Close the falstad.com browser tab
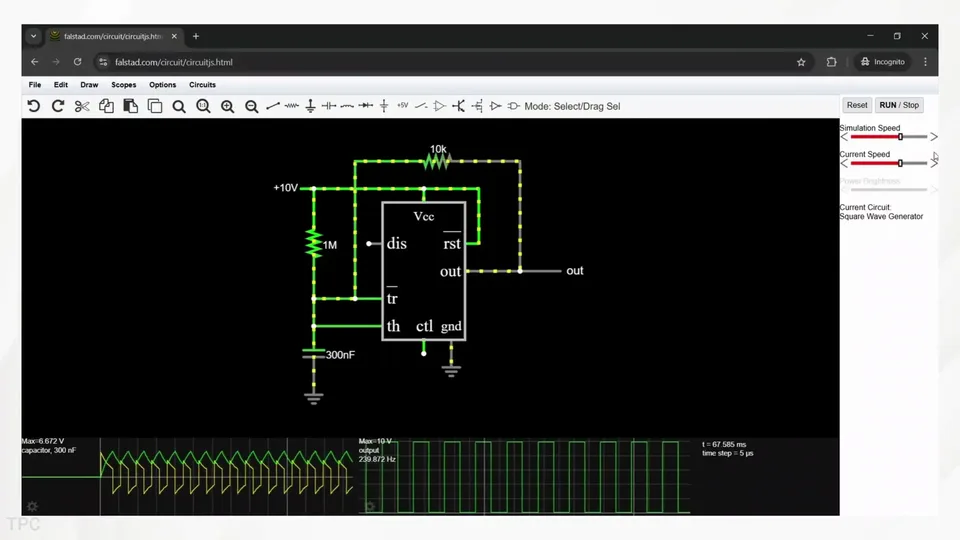Screen dimensions: 960x540 pos(174,36)
